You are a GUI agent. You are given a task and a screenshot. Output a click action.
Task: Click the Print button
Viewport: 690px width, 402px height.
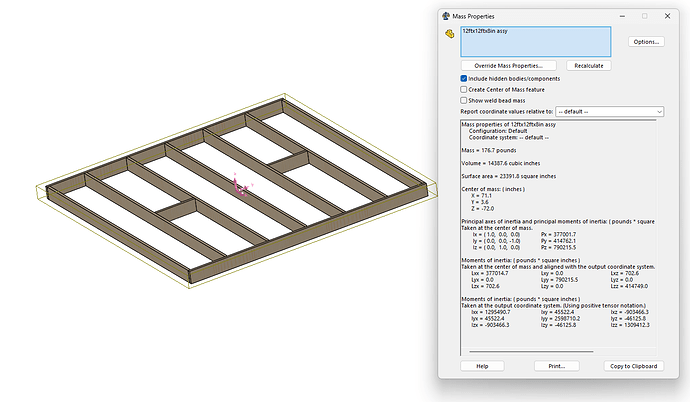point(556,366)
